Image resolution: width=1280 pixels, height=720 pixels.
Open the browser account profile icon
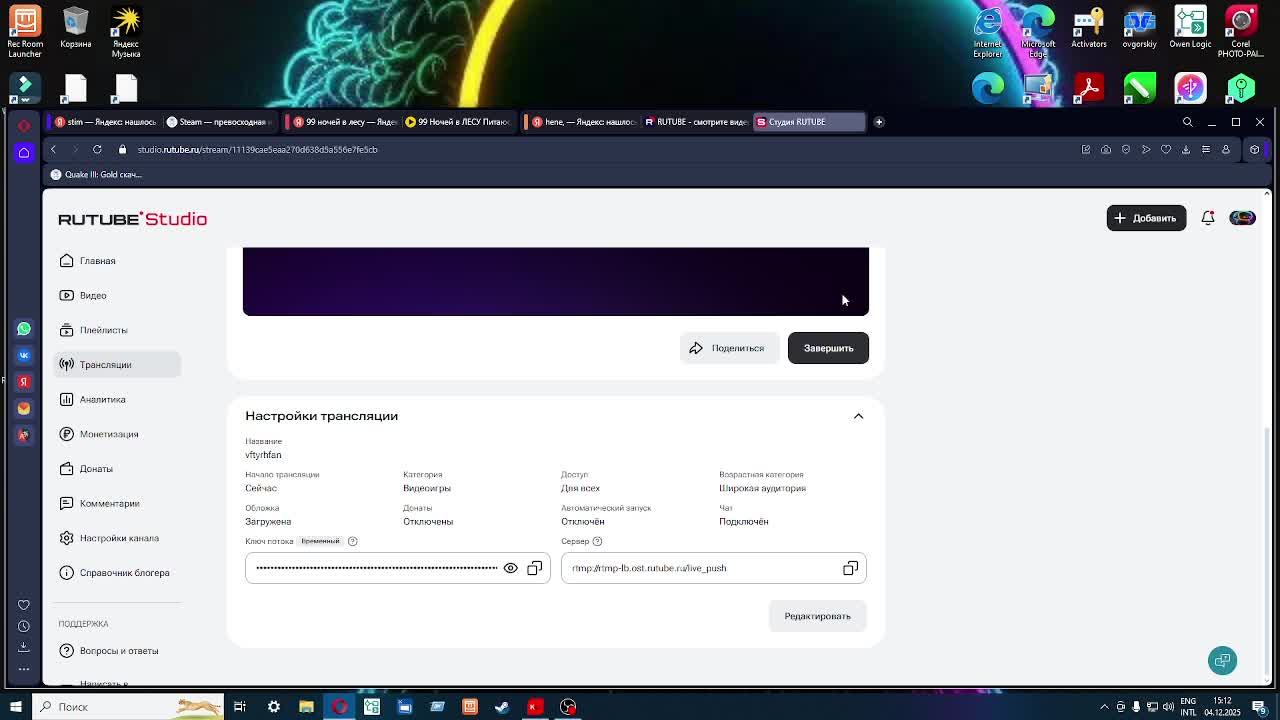[x=1226, y=149]
